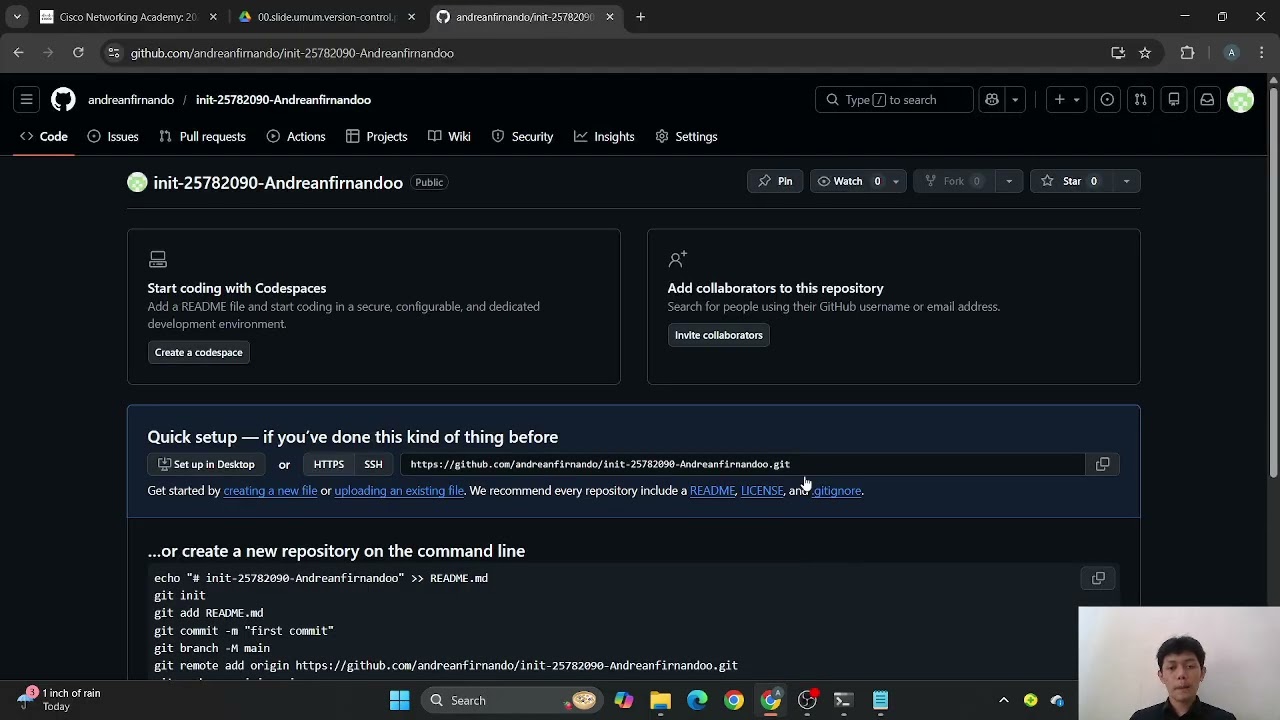This screenshot has width=1280, height=720.
Task: Open the Code tab
Action: 44,137
